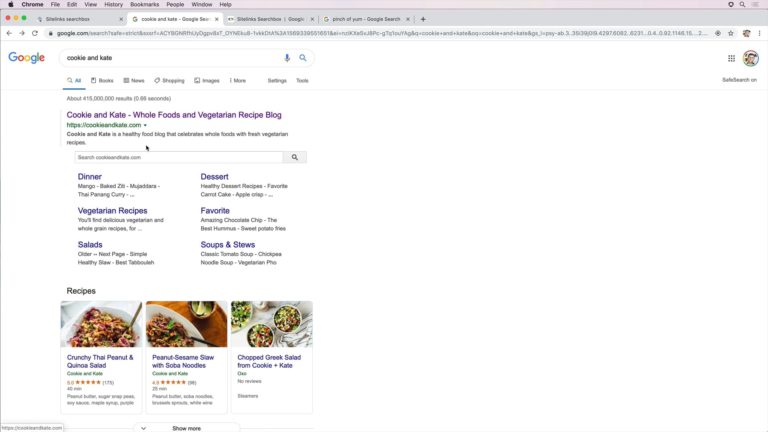This screenshot has height=432, width=768.
Task: Open the History menu
Action: pyautogui.click(x=113, y=4)
